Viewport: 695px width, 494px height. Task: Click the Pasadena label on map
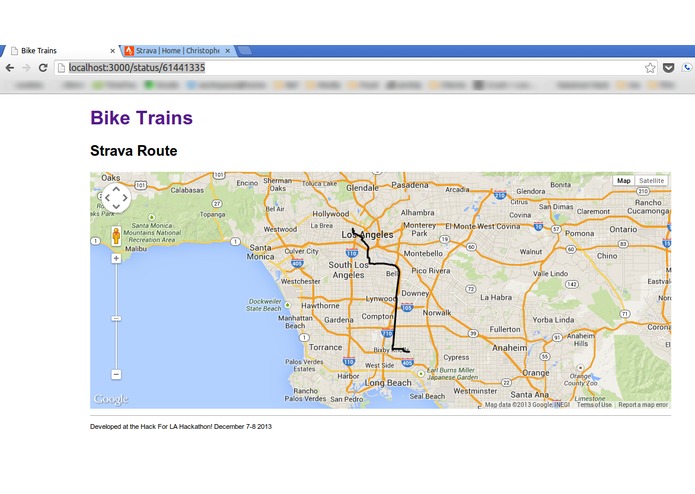(x=410, y=185)
